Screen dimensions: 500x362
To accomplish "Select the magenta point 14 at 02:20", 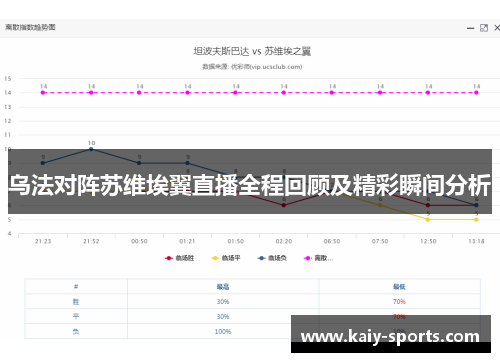I will tap(284, 93).
